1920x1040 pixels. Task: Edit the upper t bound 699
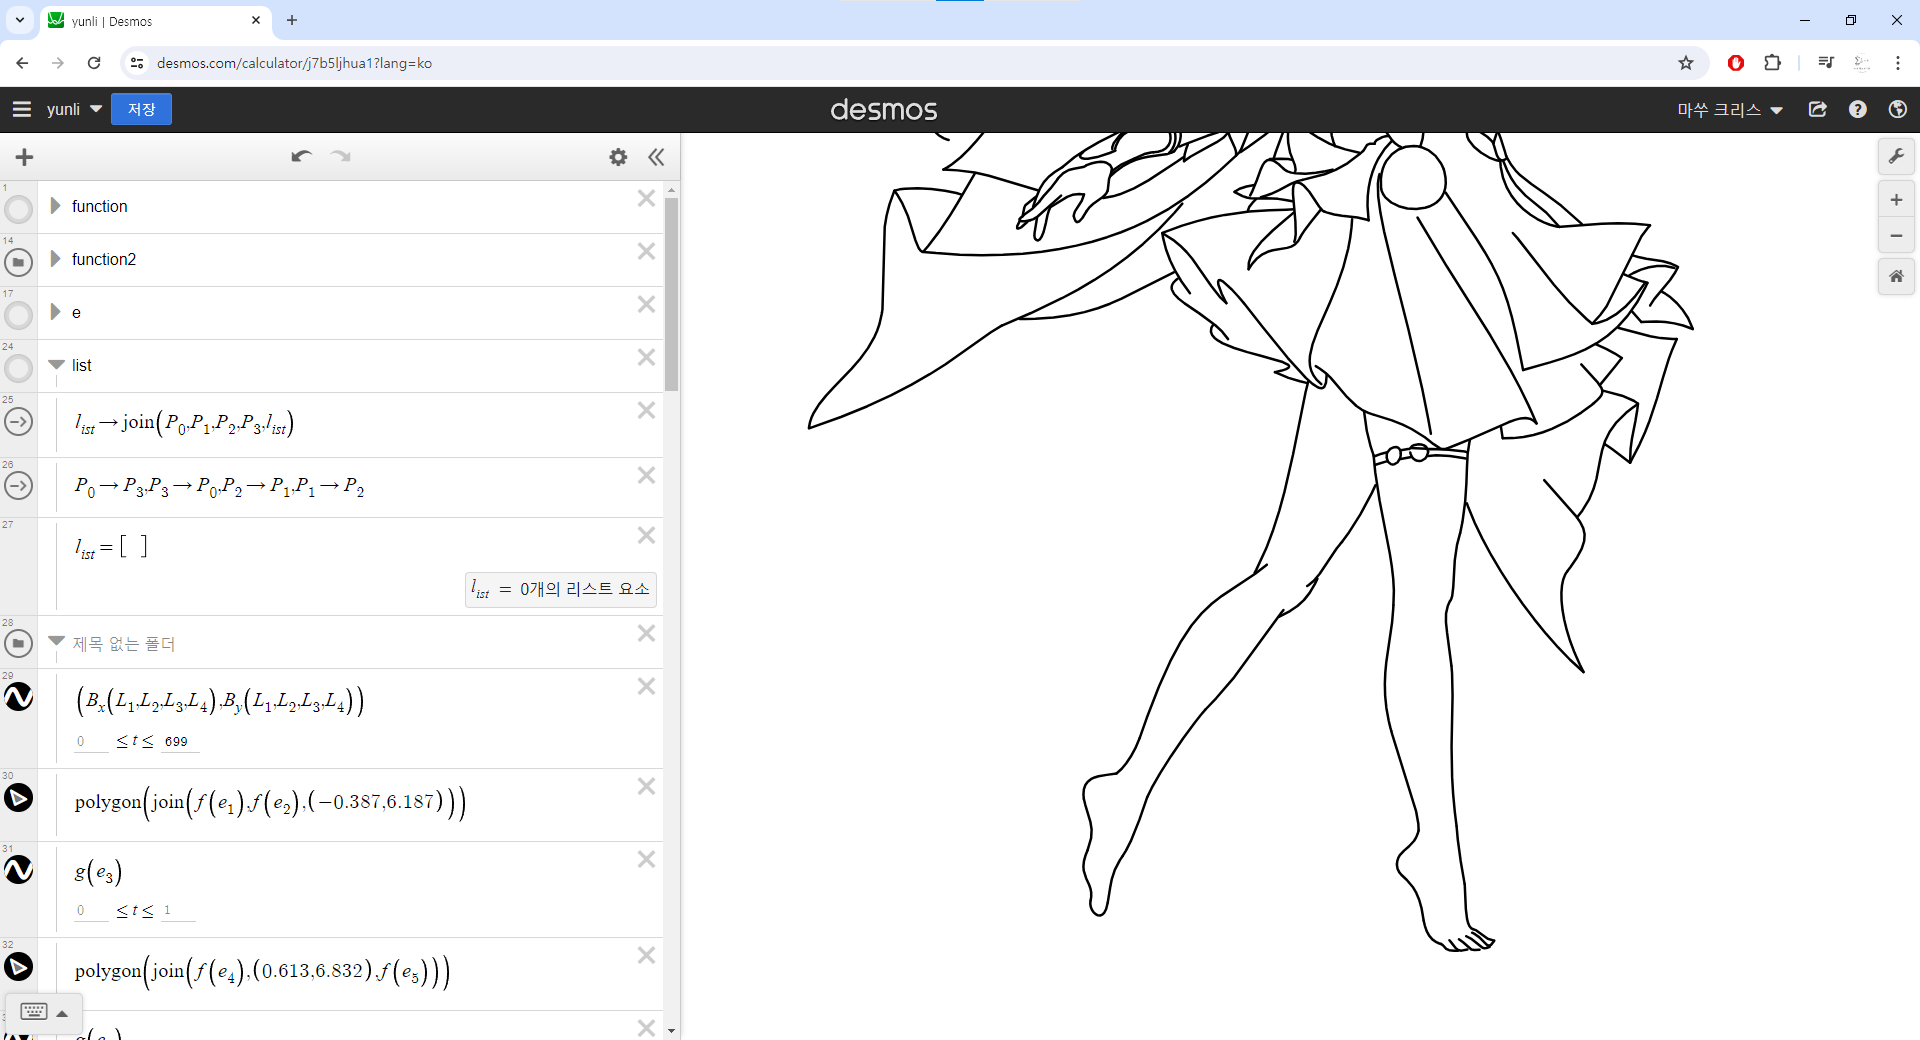(x=178, y=741)
